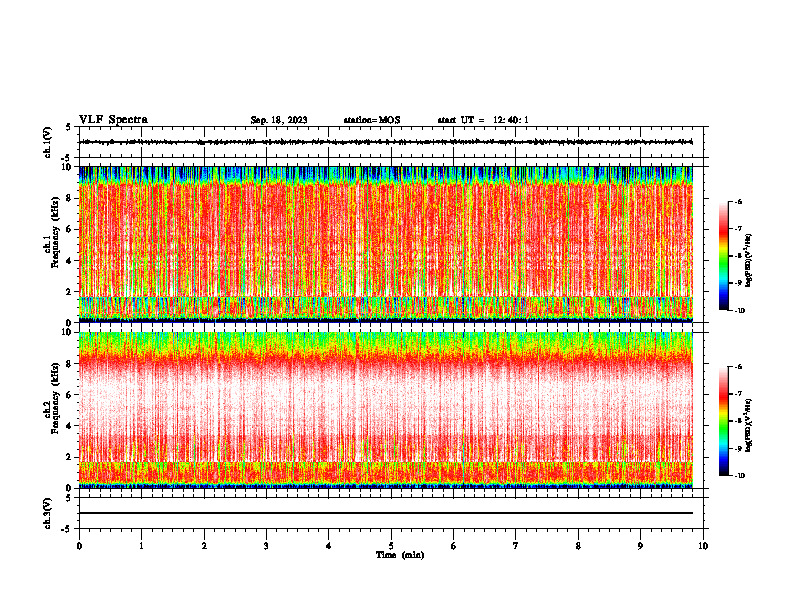Click the flat ch.3 voltage trace line
The image size is (792, 612).
click(386, 513)
